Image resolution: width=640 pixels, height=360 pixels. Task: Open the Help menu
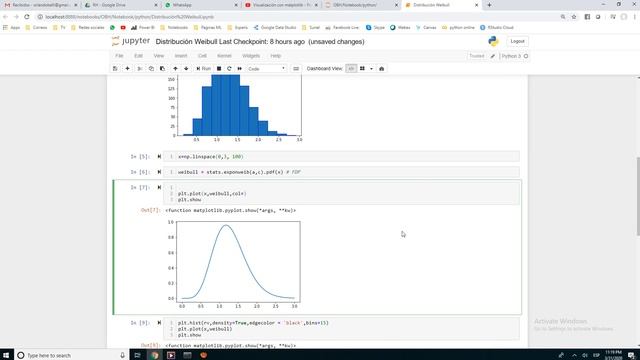click(276, 56)
